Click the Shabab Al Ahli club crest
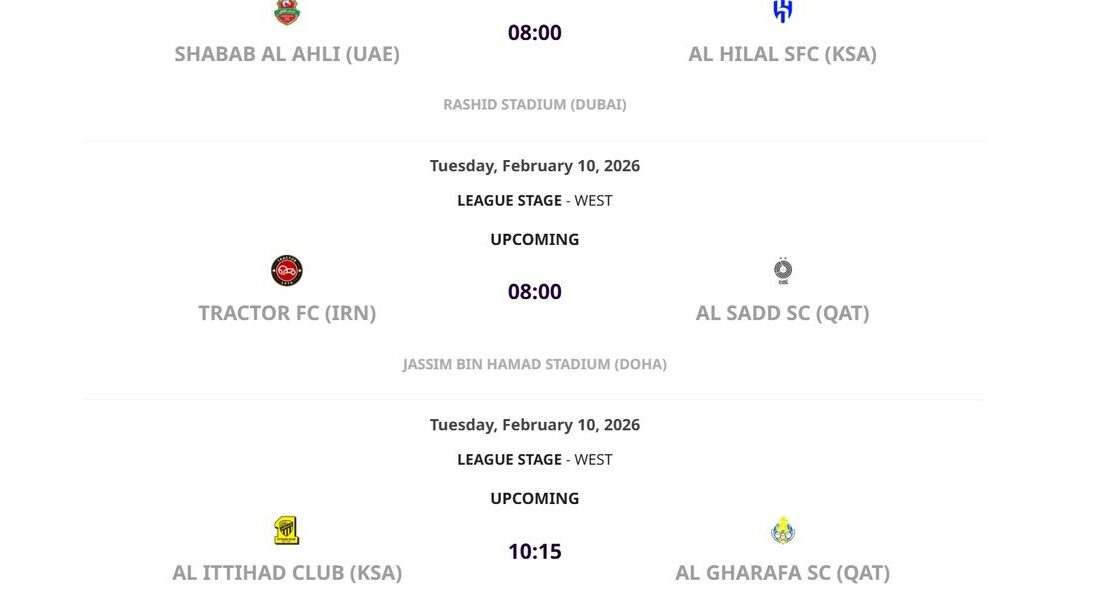1100x603 pixels. click(287, 12)
